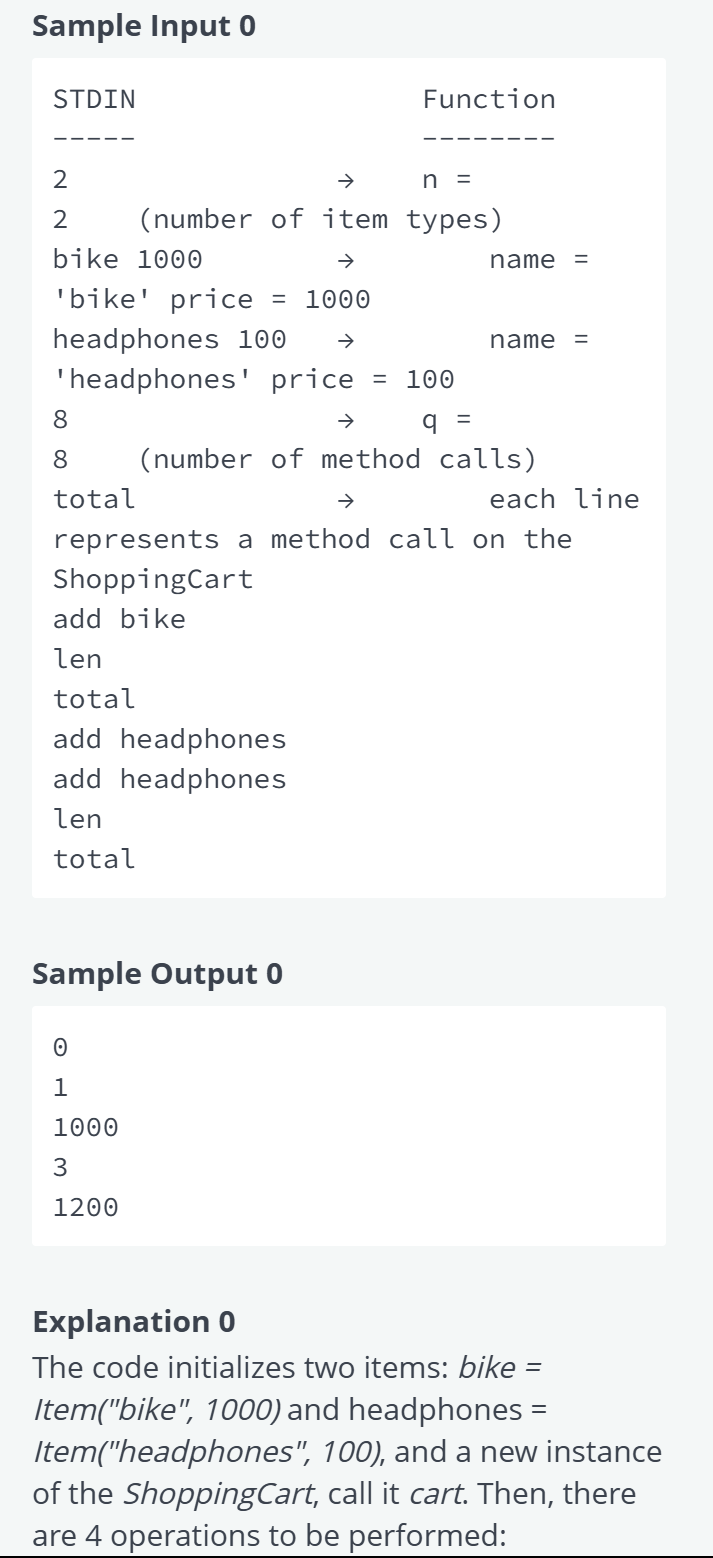Click the 'headphones 100' input line
The width and height of the screenshot is (713, 1558).
(170, 339)
